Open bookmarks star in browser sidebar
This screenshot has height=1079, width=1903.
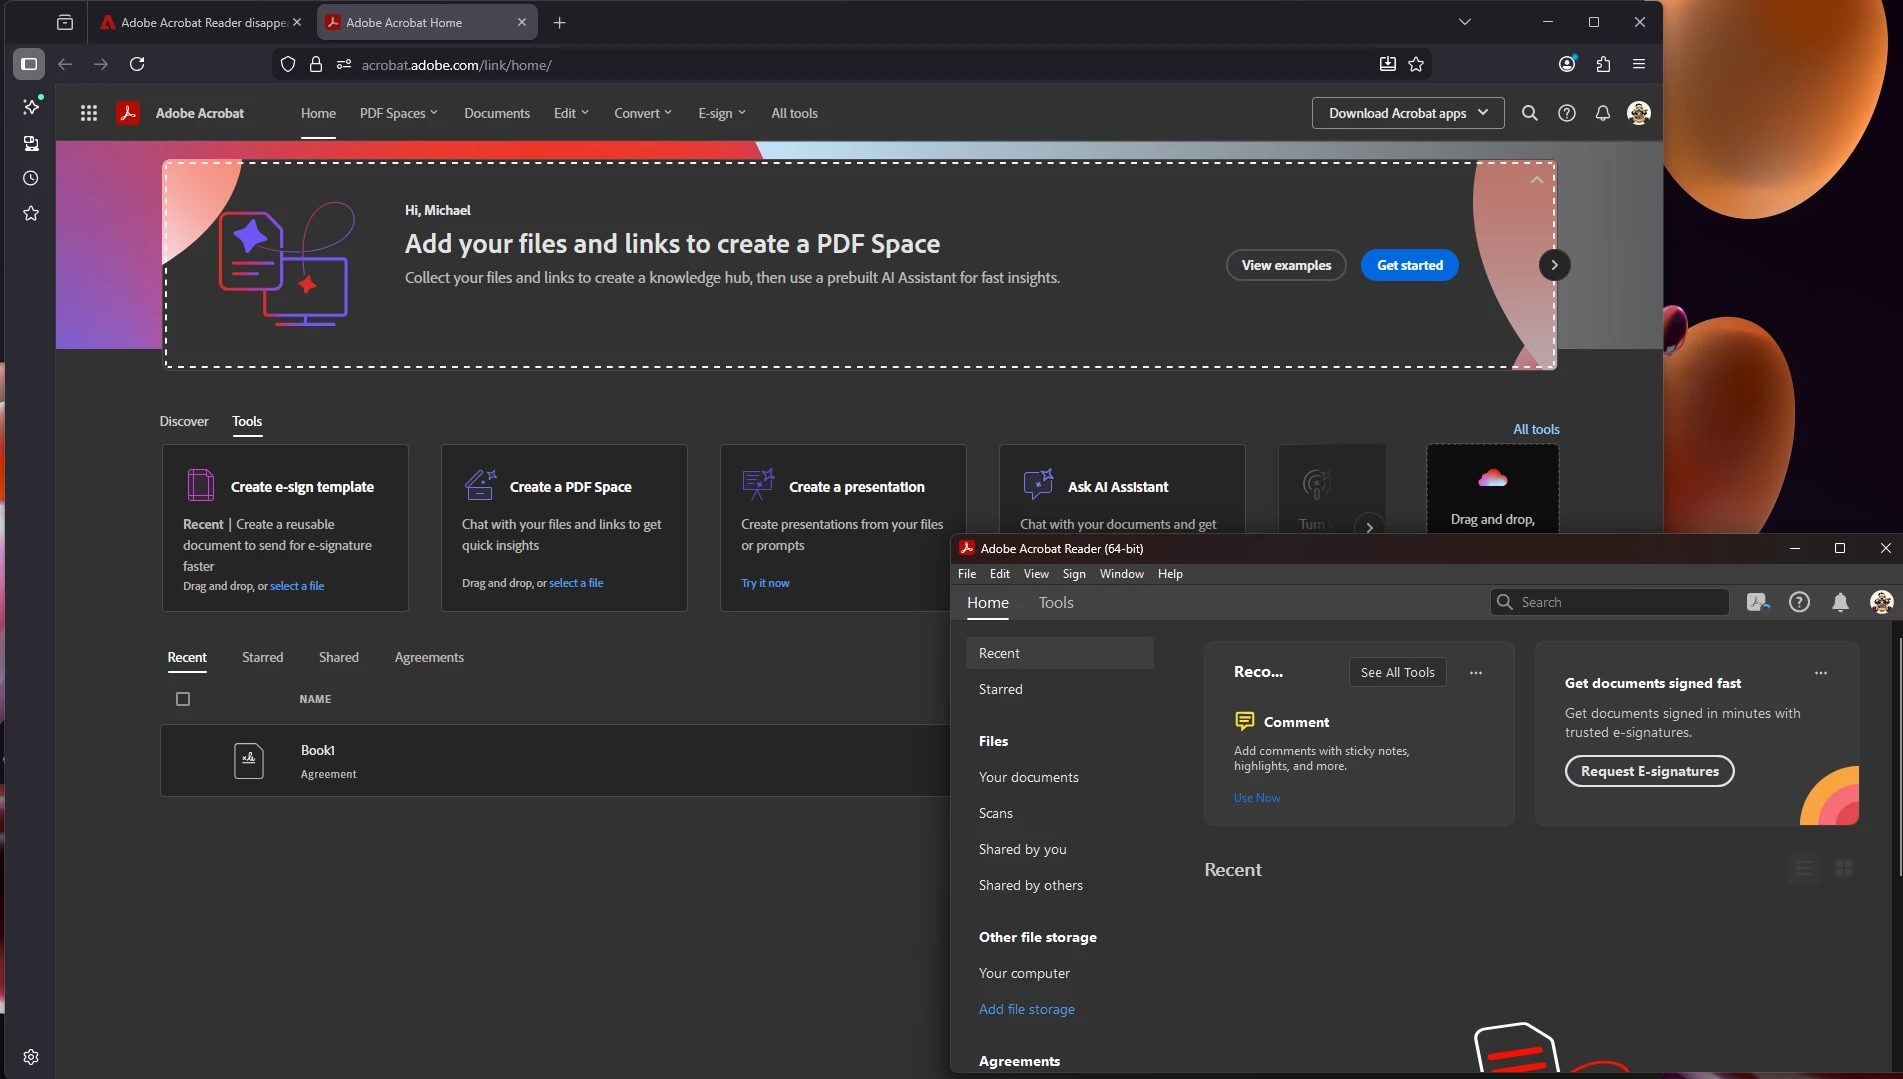[x=31, y=213]
